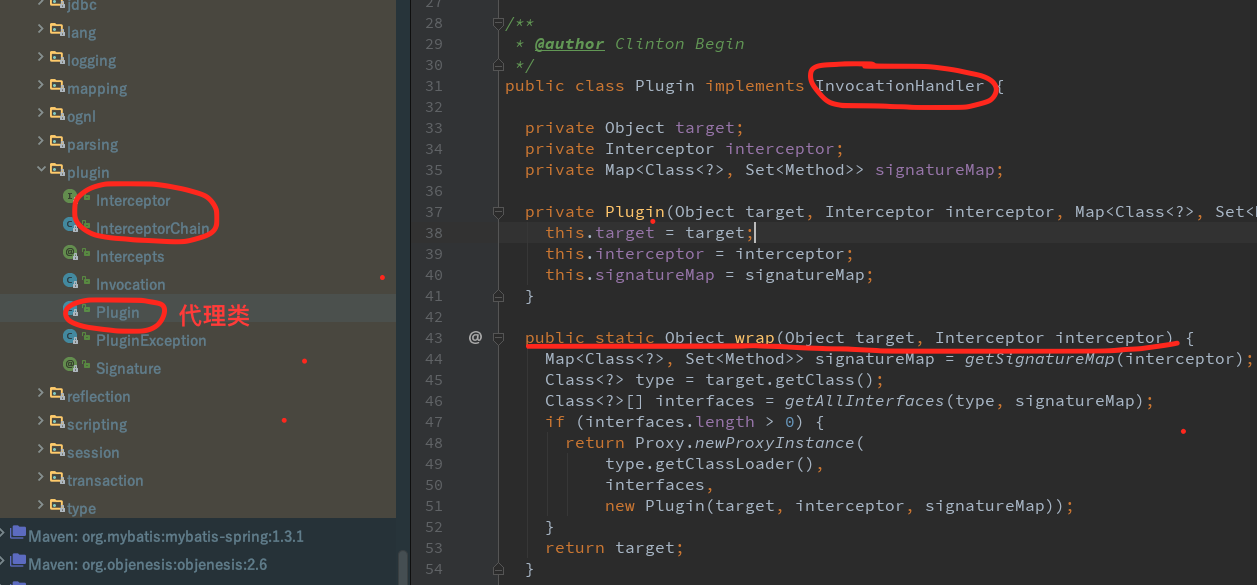Click the session folder icon

57,451
